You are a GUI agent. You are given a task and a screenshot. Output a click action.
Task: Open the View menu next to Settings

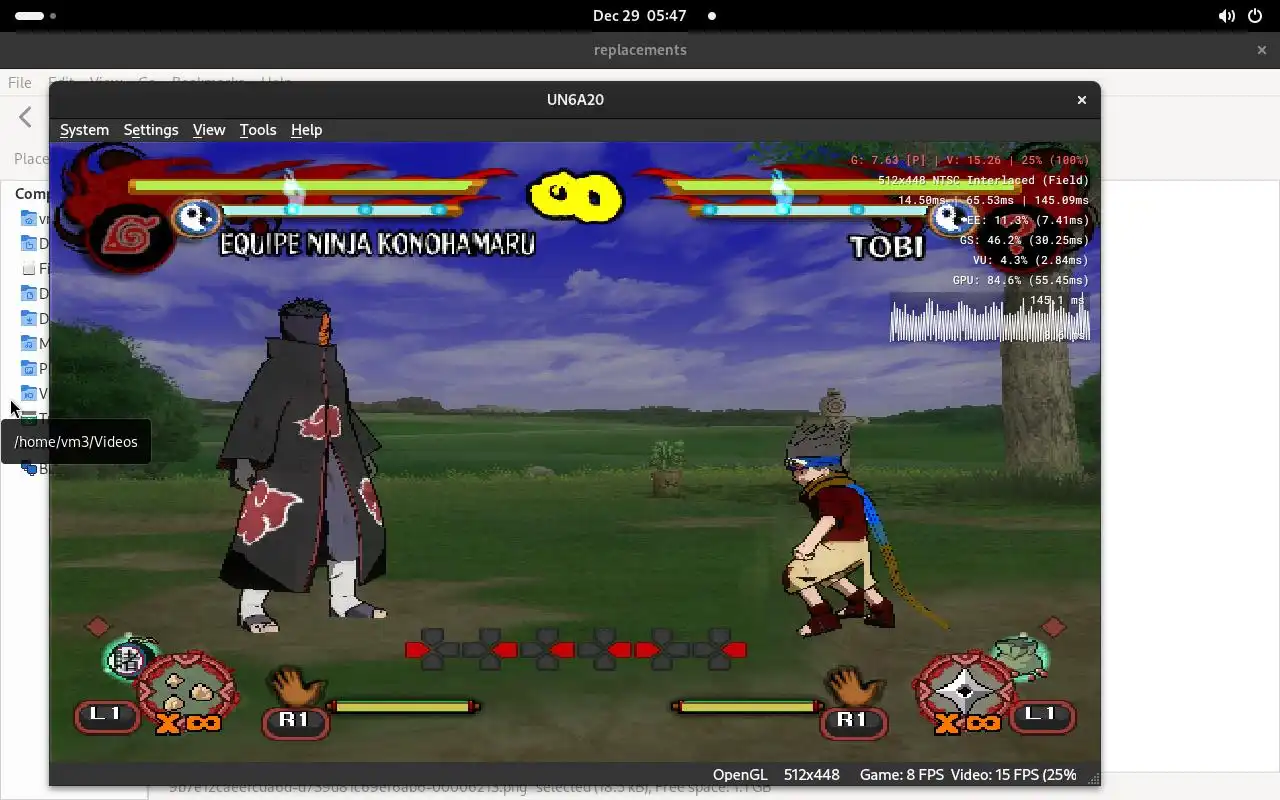[209, 130]
